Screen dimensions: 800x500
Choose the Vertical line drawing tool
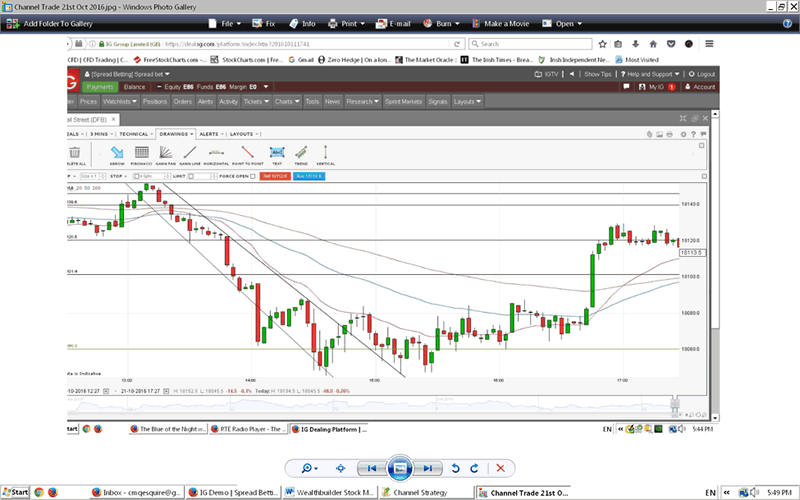325,154
